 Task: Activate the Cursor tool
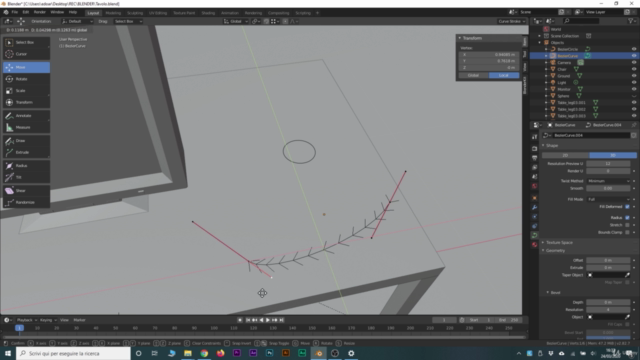pos(26,54)
